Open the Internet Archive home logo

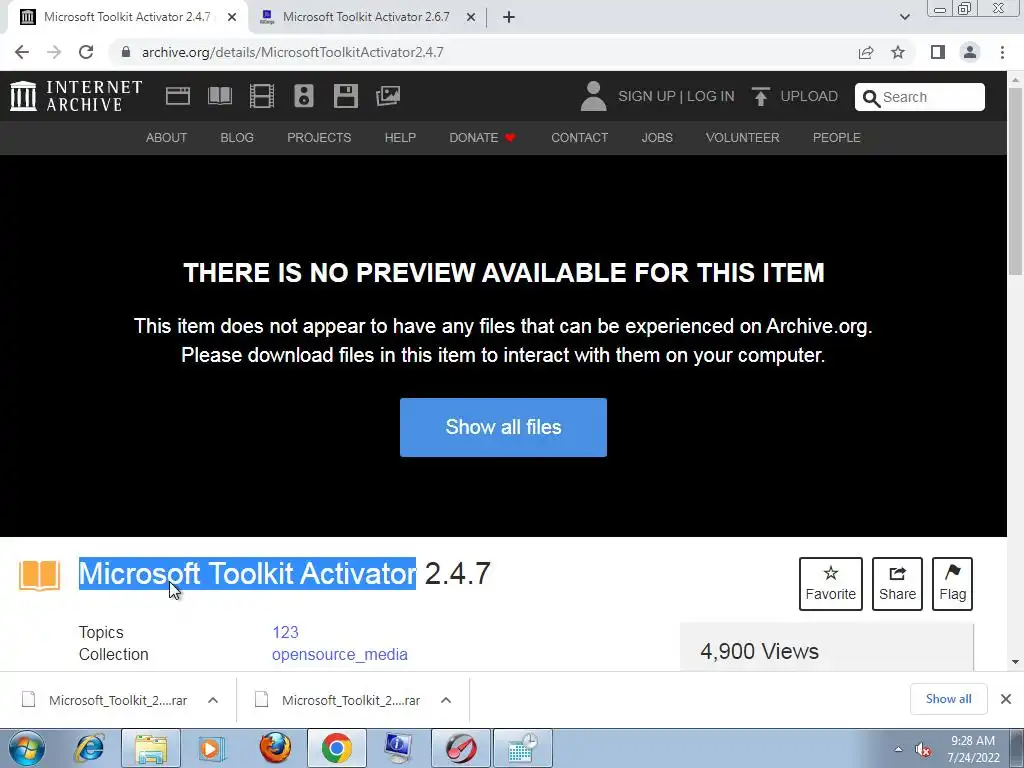click(x=76, y=96)
